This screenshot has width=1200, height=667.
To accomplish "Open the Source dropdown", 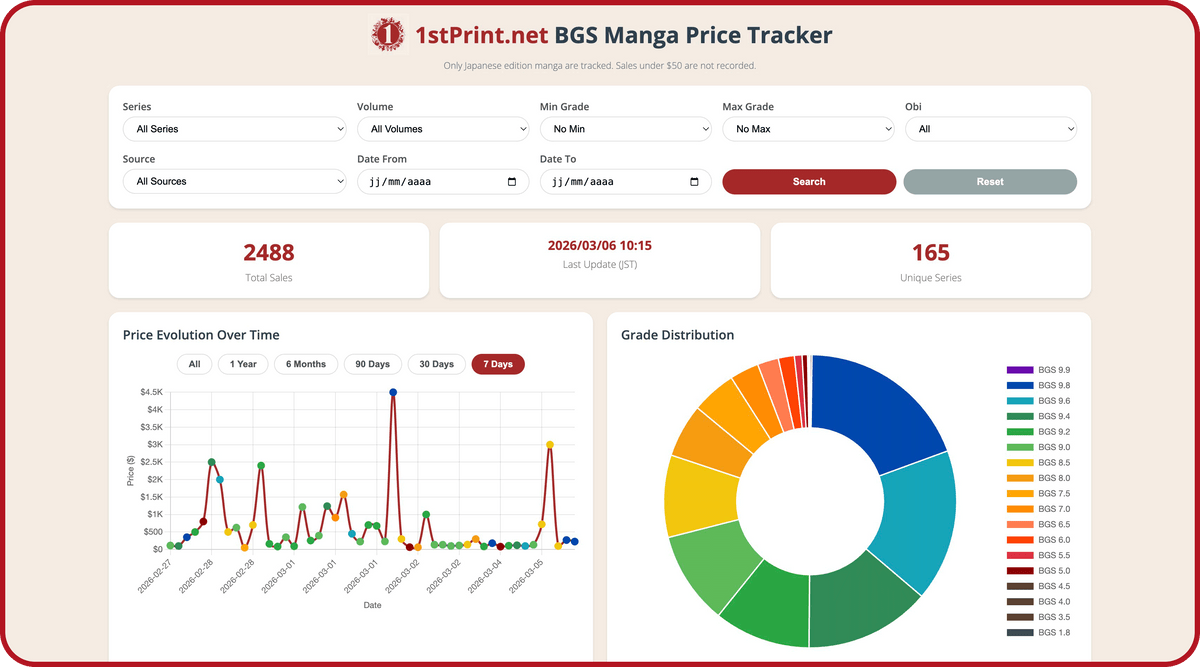I will 234,182.
